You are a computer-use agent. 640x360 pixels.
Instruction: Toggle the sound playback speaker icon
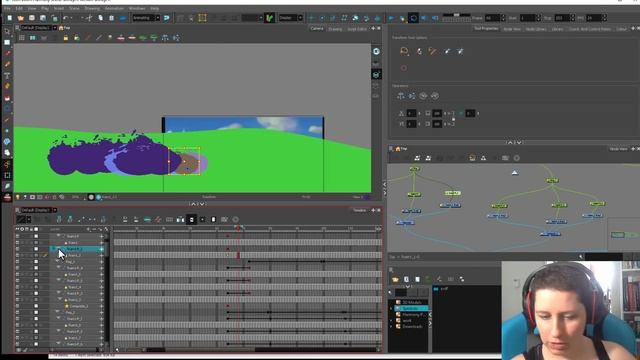tap(424, 18)
